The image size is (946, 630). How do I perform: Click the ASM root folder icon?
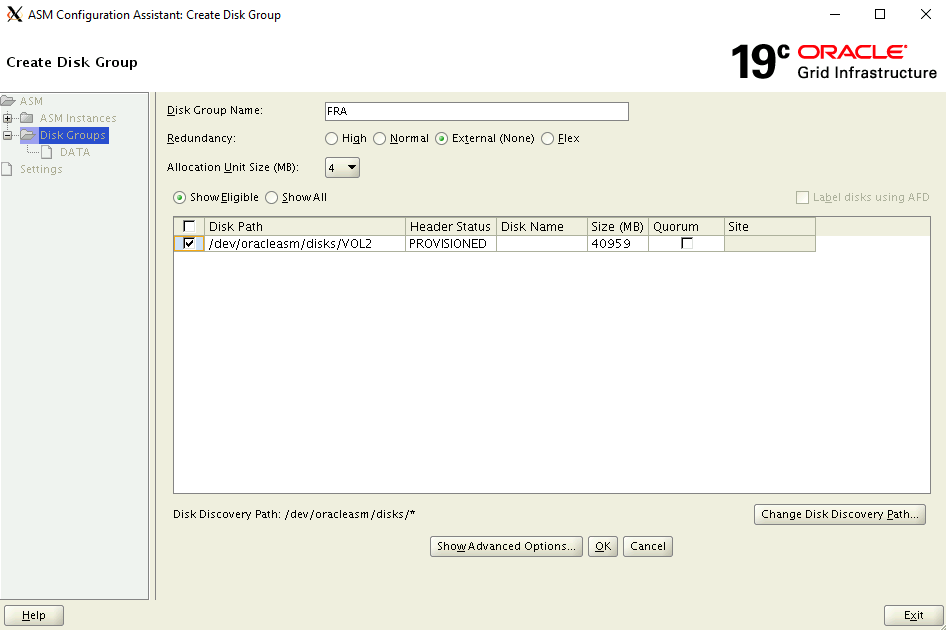[8, 101]
